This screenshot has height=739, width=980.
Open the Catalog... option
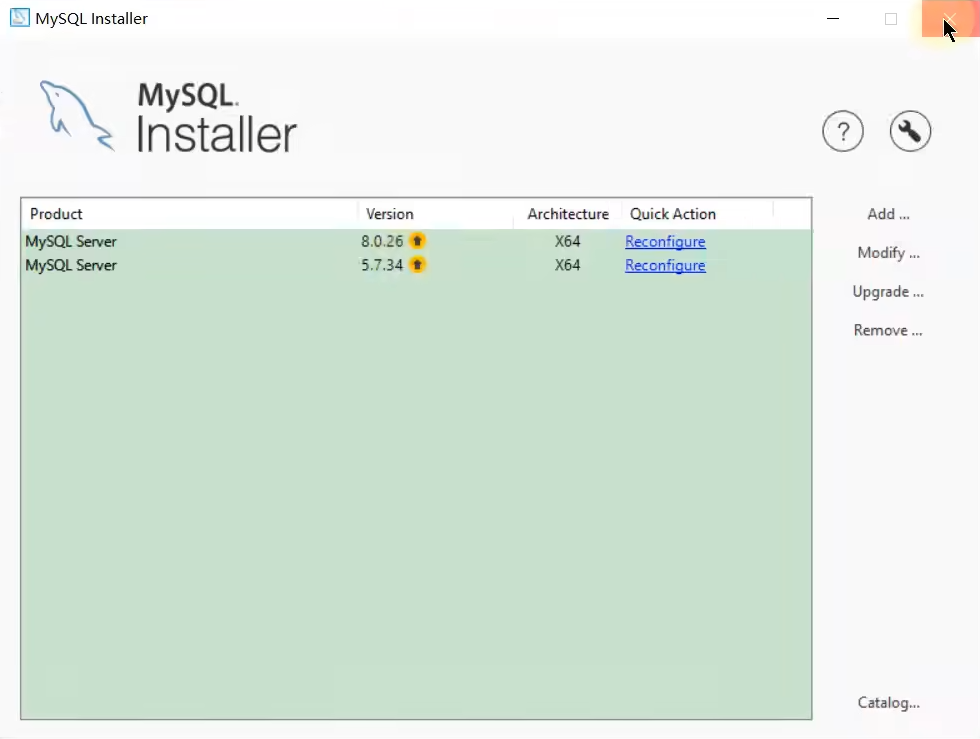tap(888, 703)
